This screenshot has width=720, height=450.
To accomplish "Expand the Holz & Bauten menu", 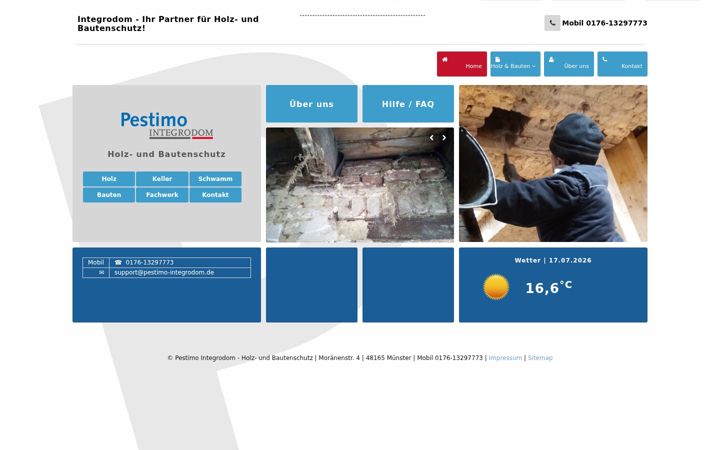I will 515,64.
